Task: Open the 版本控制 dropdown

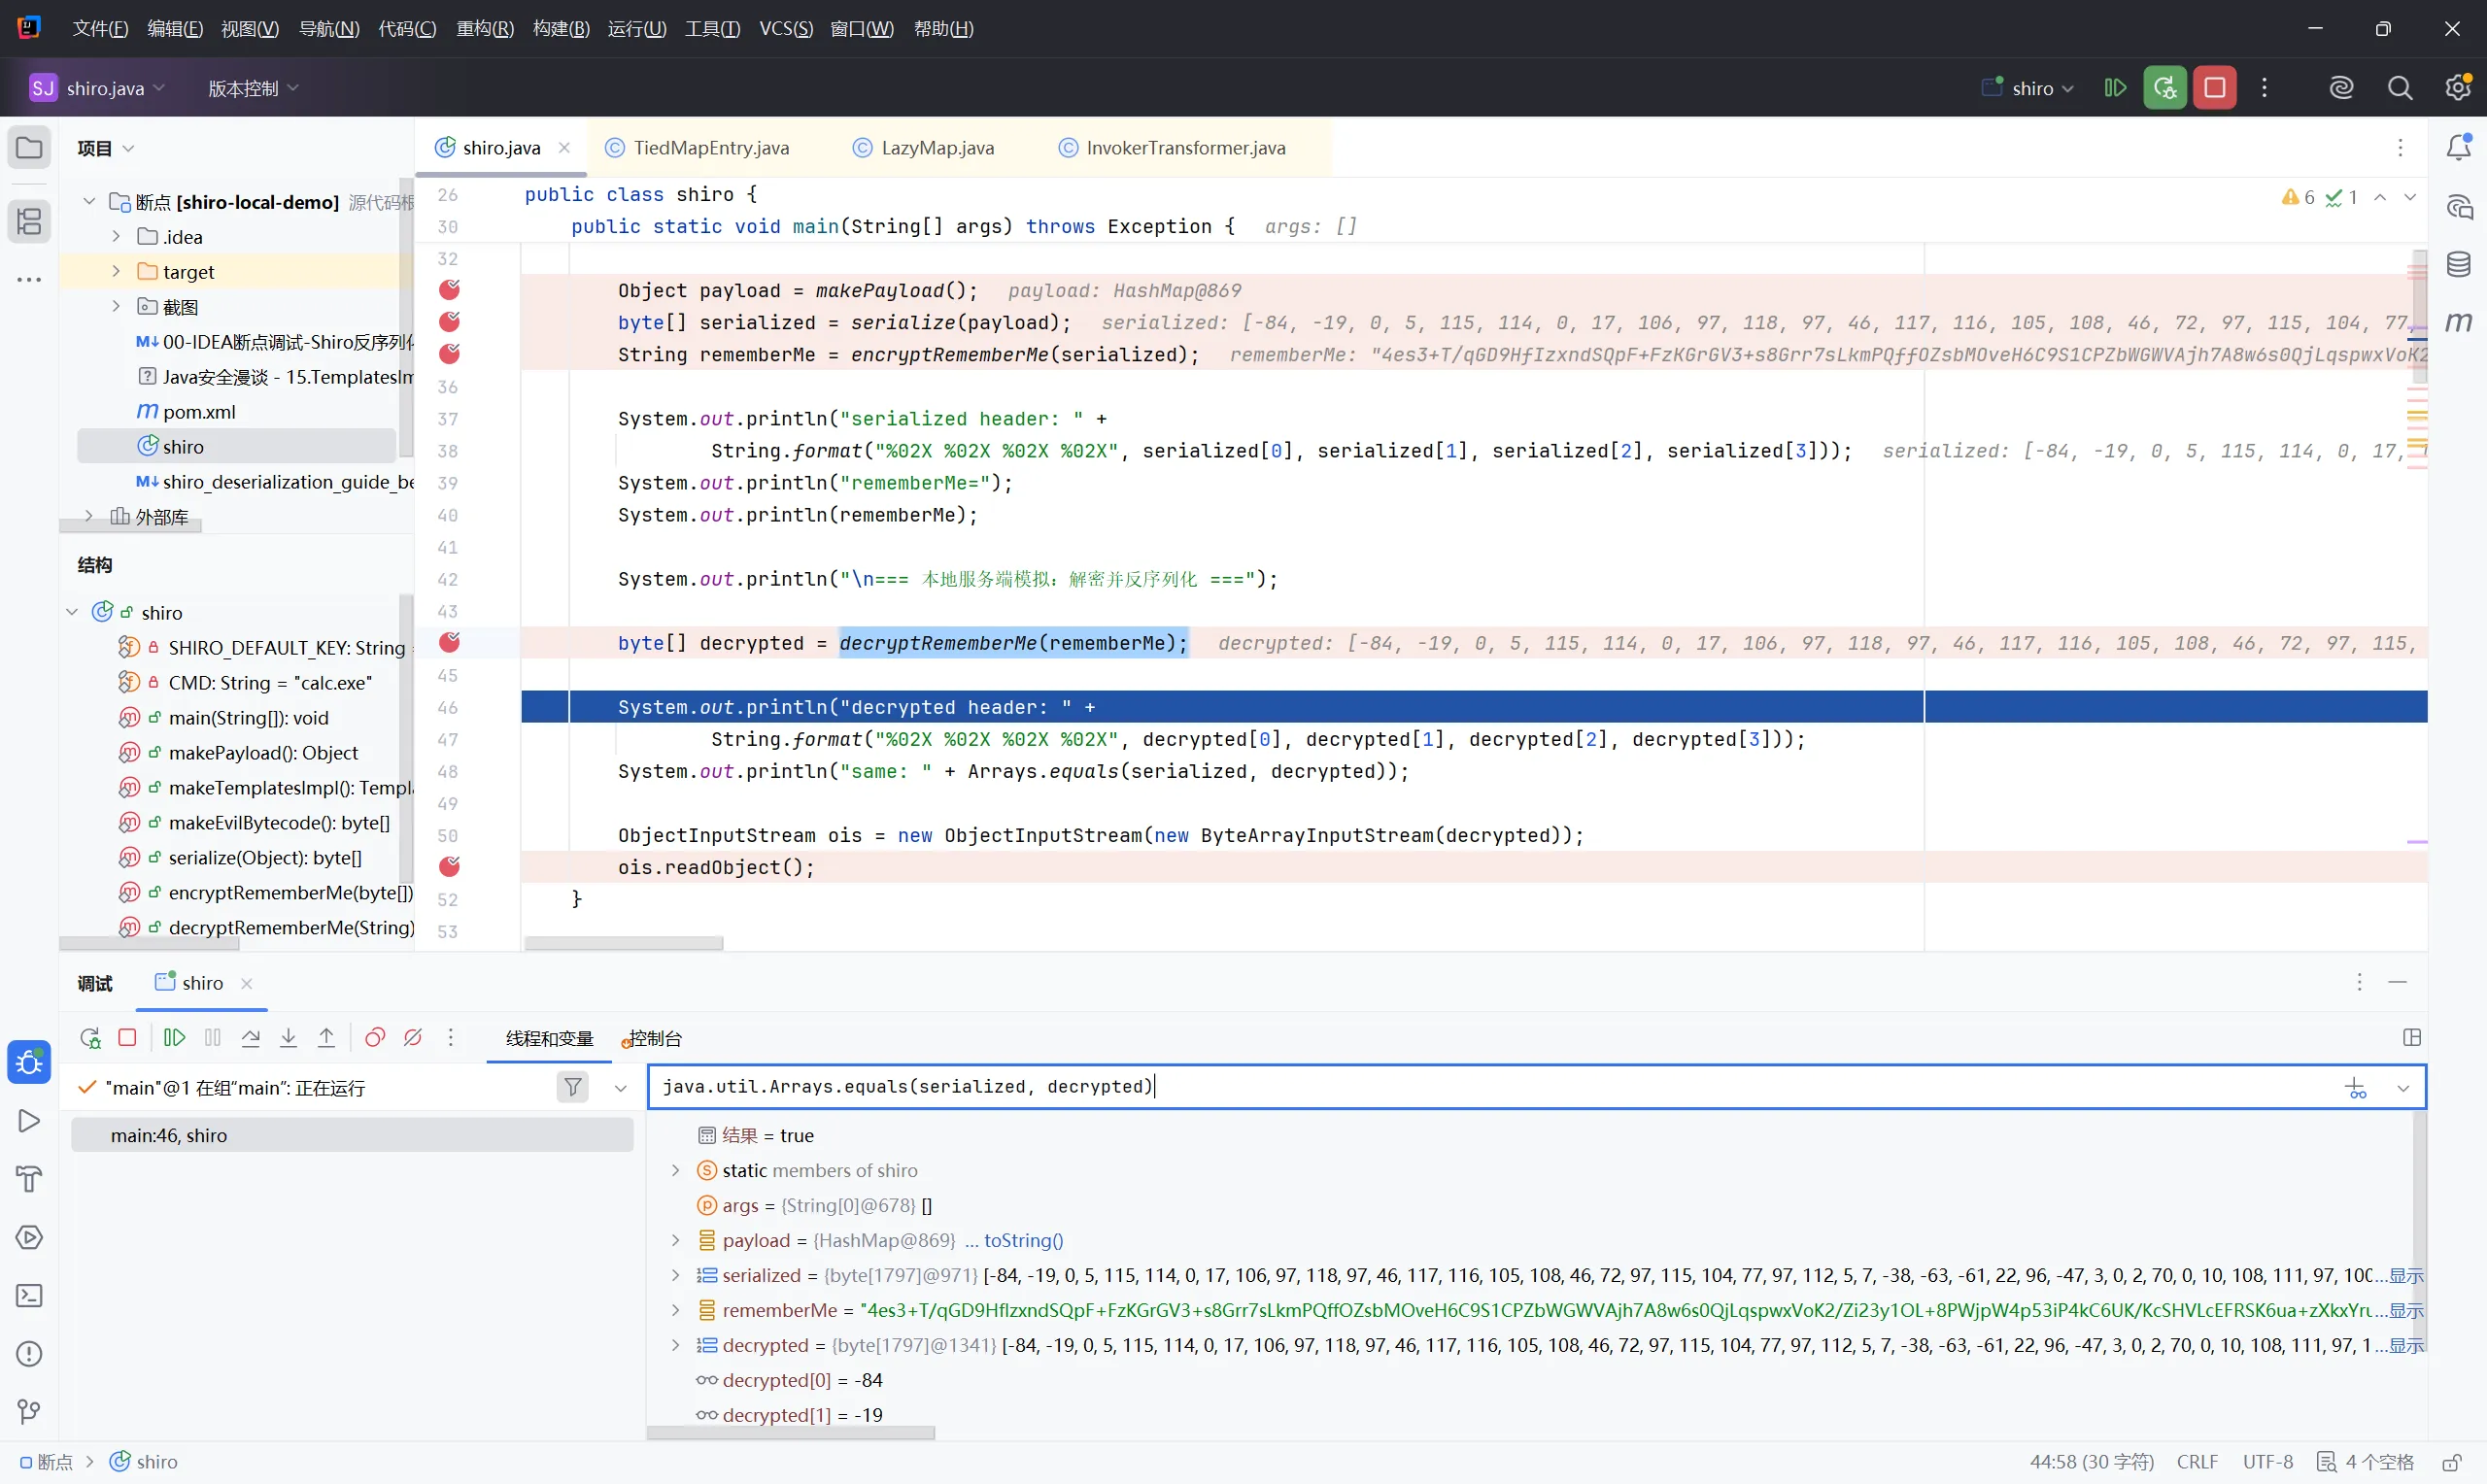Action: 253,88
